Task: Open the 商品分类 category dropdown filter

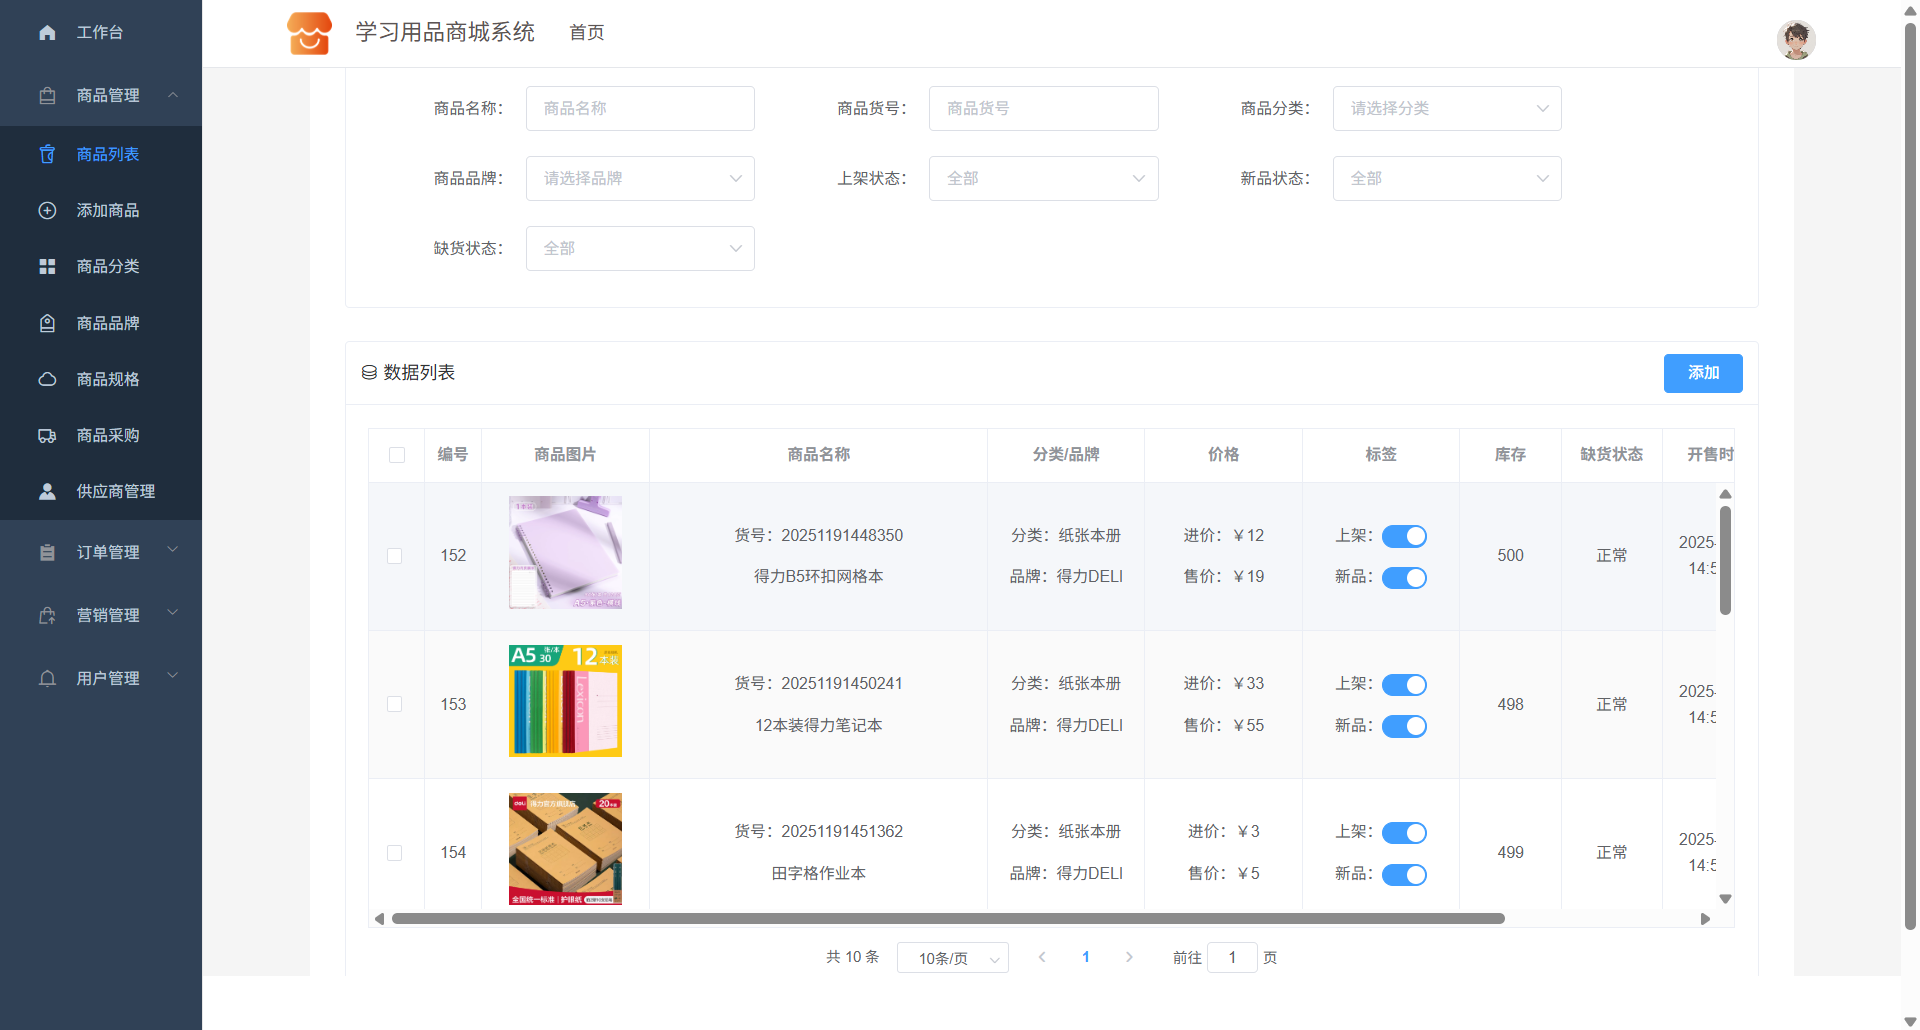Action: pos(1446,108)
